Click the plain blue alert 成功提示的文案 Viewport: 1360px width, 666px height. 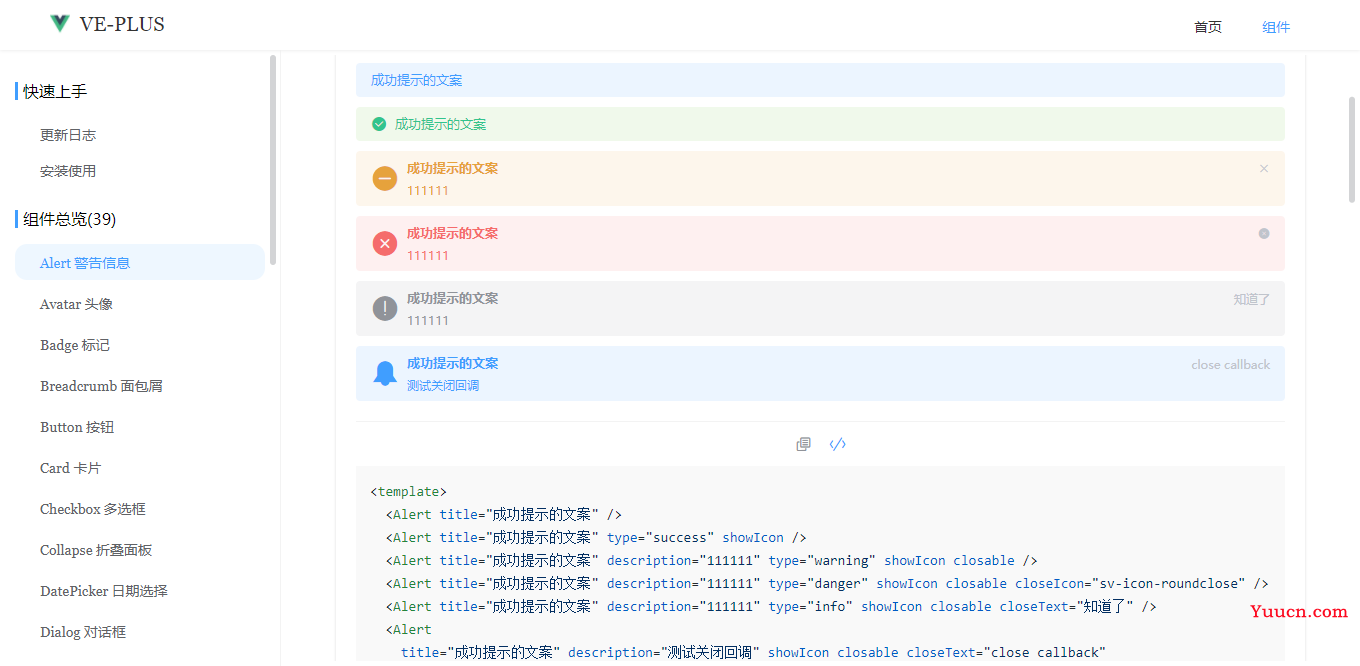coord(820,80)
